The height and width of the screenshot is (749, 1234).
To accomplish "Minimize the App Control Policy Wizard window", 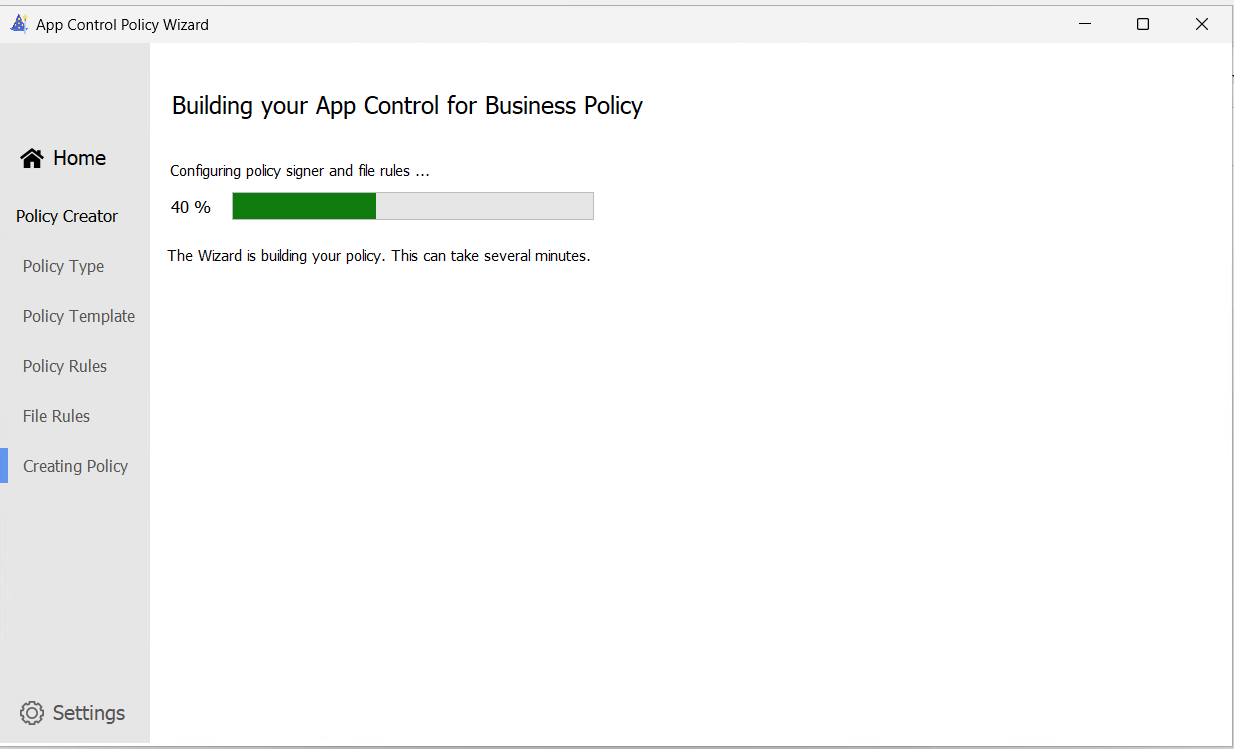I will pyautogui.click(x=1084, y=24).
